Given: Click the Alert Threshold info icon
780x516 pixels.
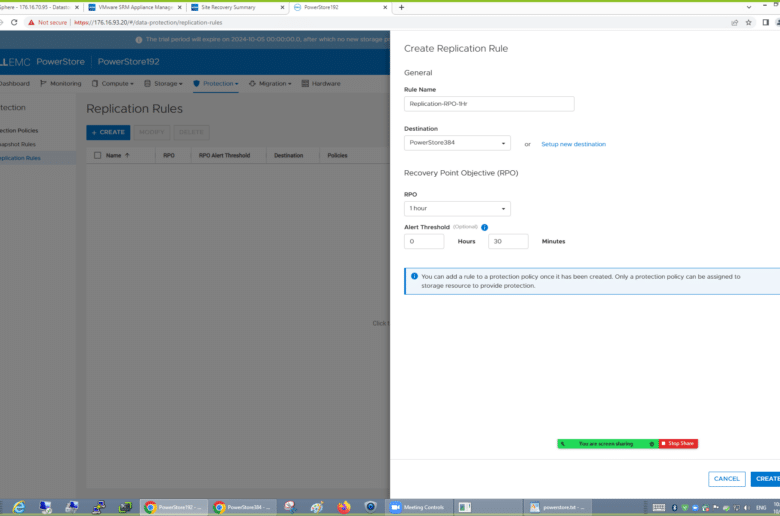Looking at the screenshot, I should tap(485, 227).
